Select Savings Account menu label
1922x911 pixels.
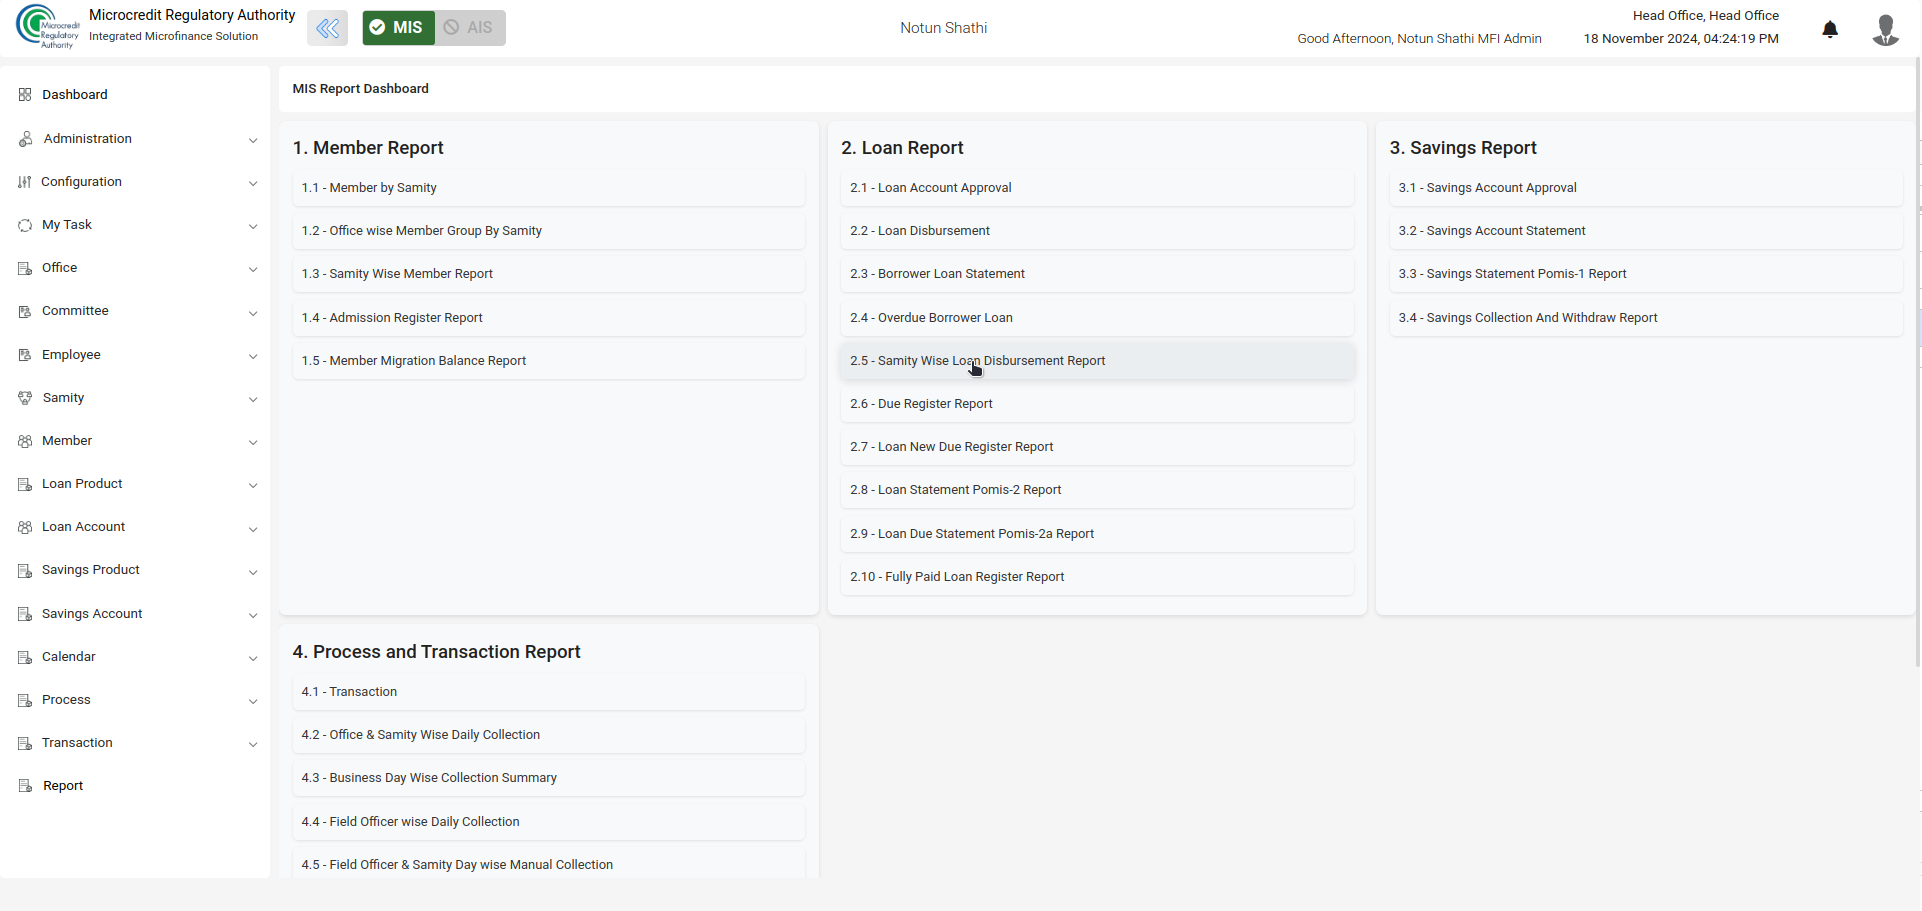(92, 614)
